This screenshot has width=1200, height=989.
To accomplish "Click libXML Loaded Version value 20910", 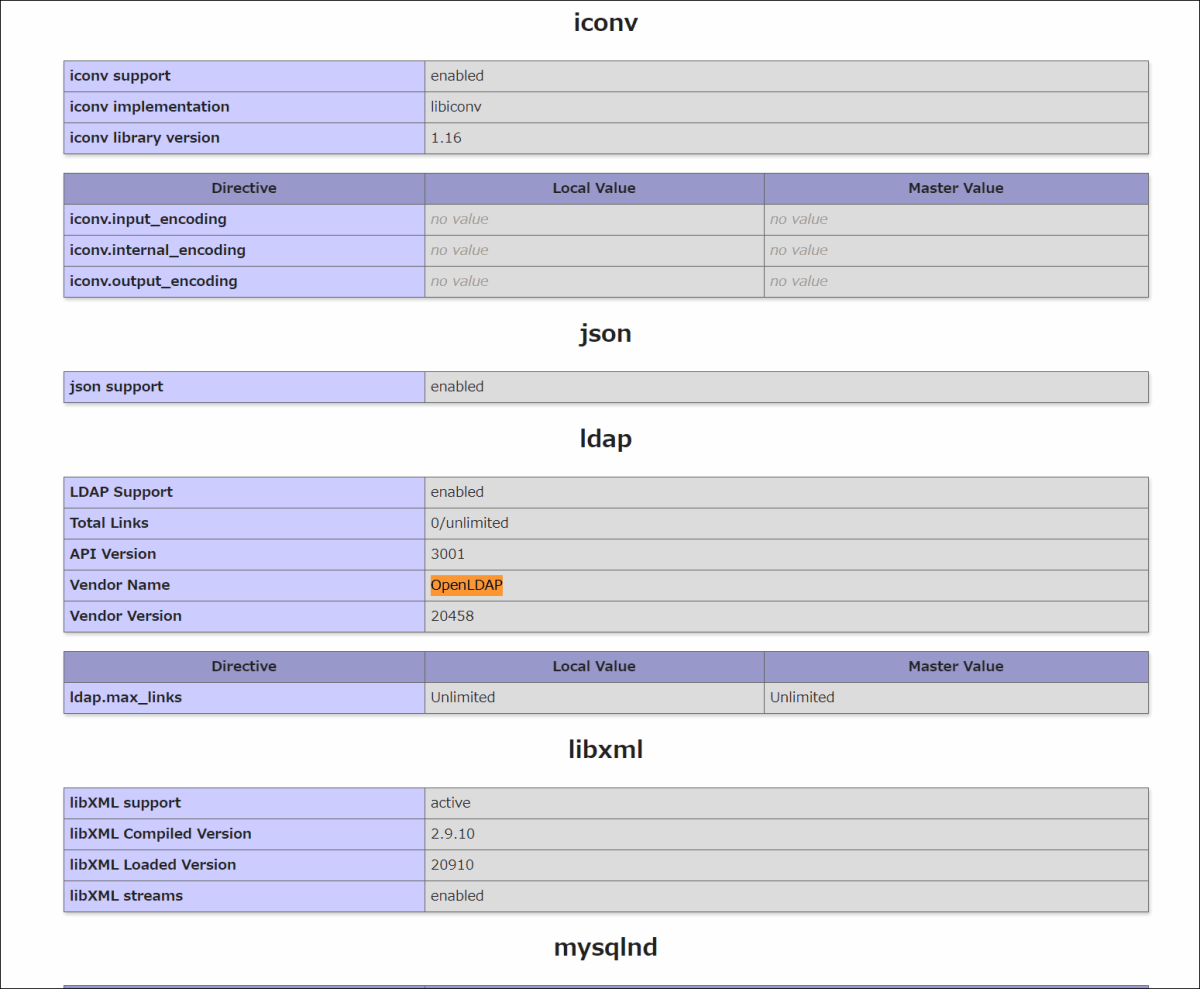I will [452, 865].
